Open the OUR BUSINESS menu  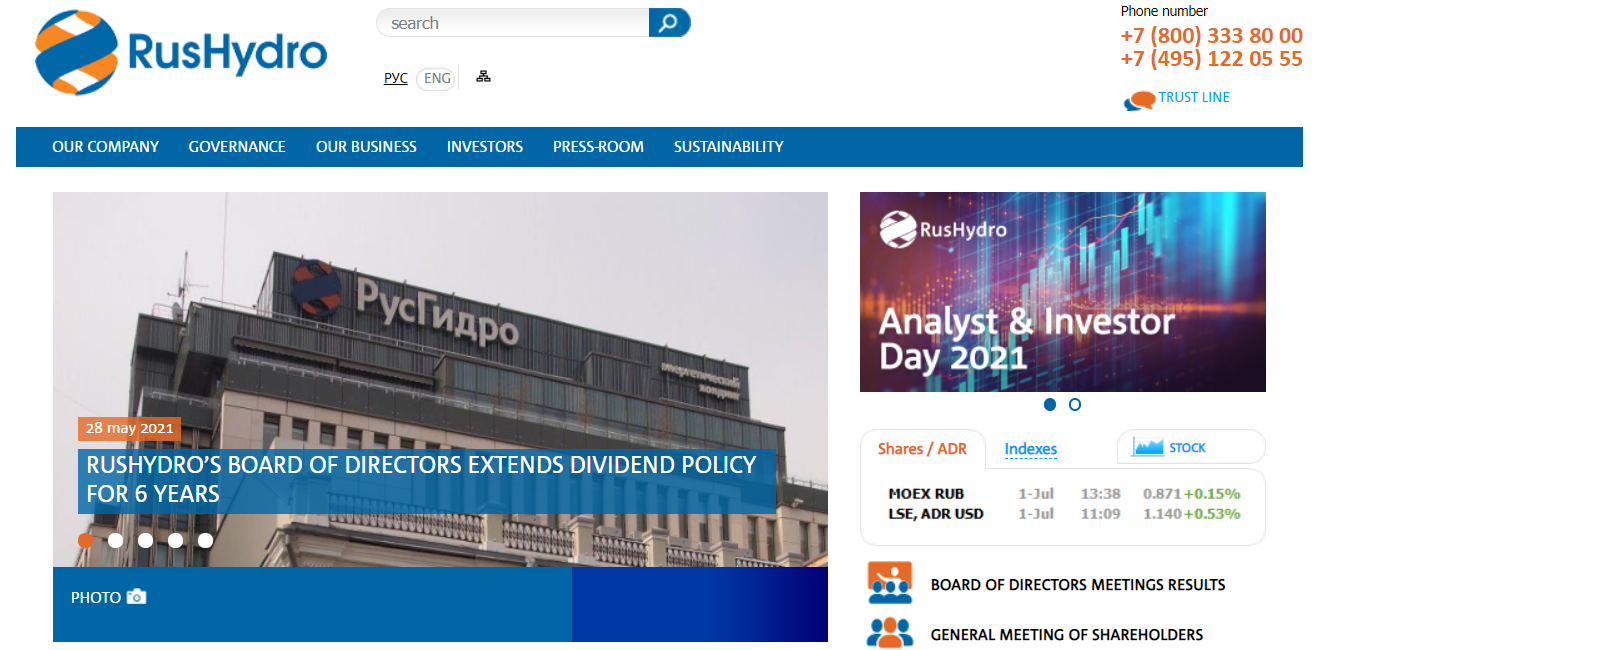(366, 147)
